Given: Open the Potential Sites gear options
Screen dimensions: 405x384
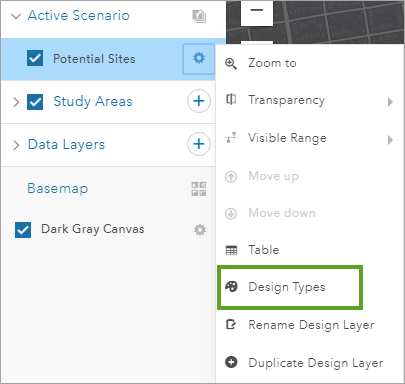Looking at the screenshot, I should click(x=199, y=58).
